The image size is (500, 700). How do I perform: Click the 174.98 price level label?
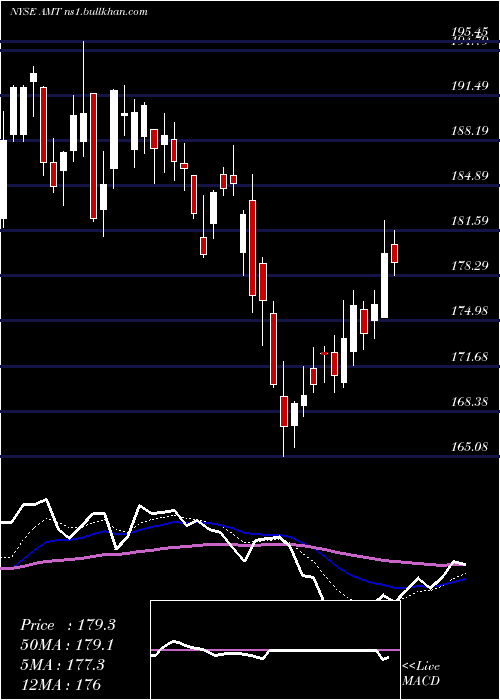pos(470,311)
